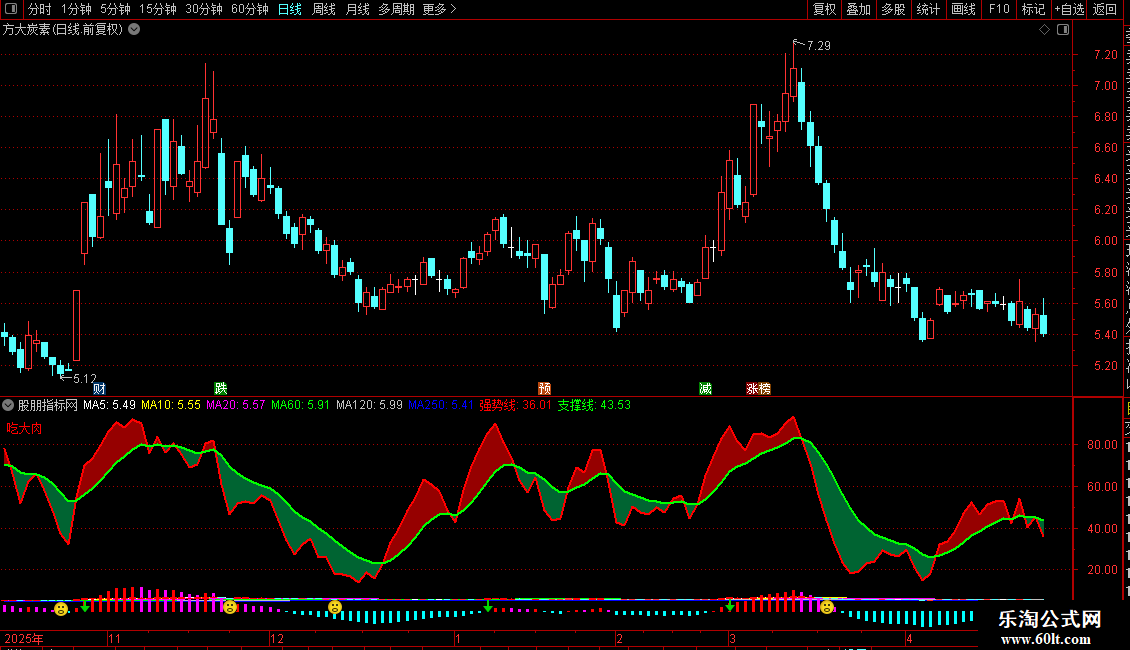This screenshot has height=650, width=1130.
Task: Open the 统计 statistics tool
Action: 927,9
